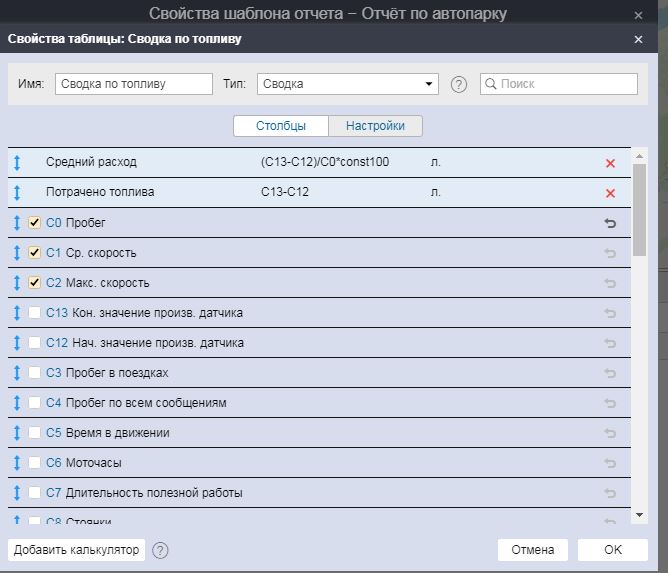
Task: Click the Отмена button
Action: tap(532, 550)
